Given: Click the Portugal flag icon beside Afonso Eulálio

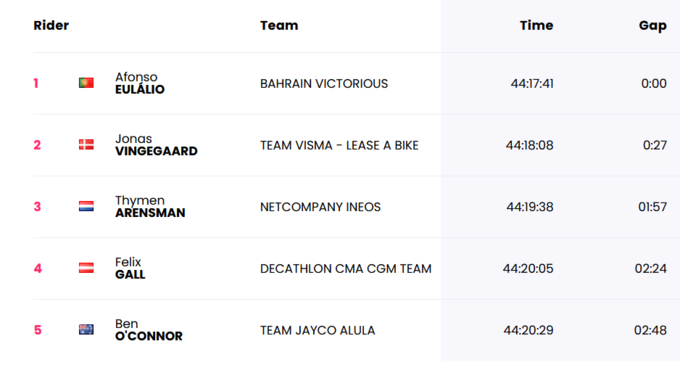Looking at the screenshot, I should click(86, 83).
